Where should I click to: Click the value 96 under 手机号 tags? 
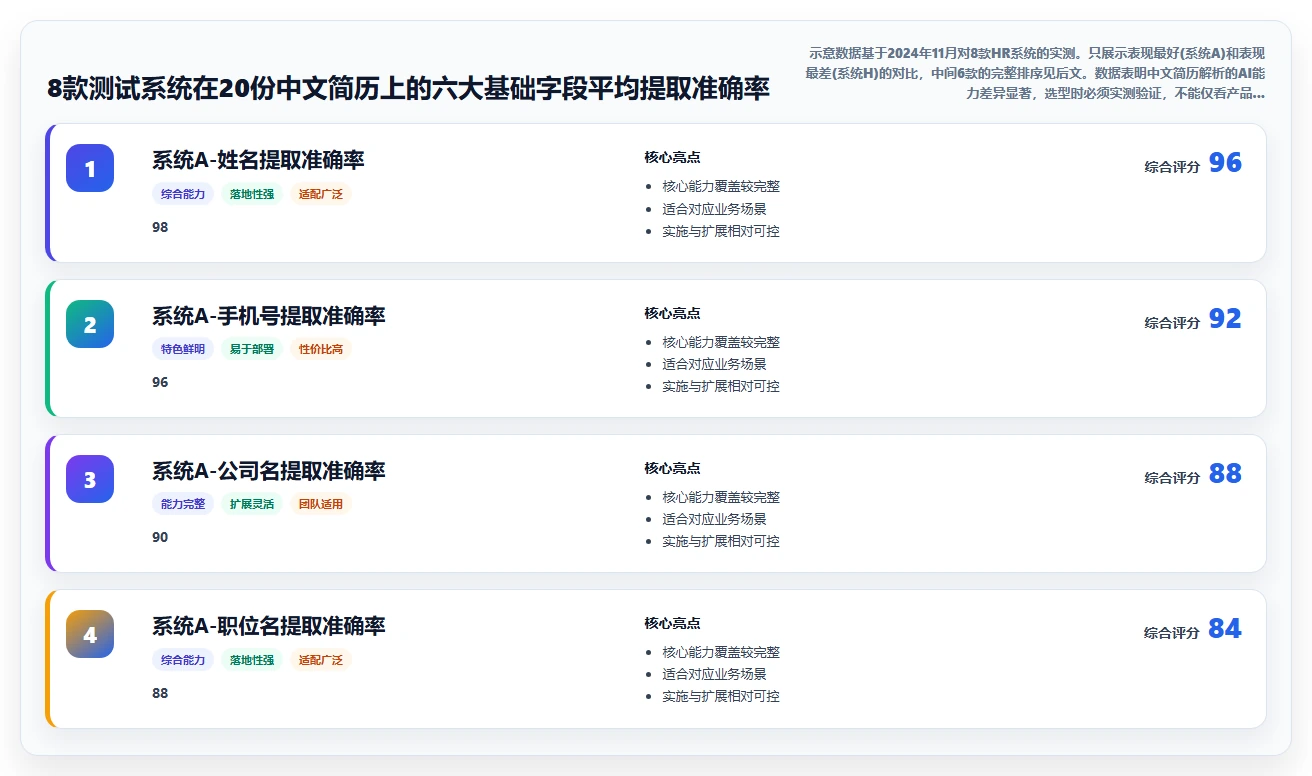[160, 382]
